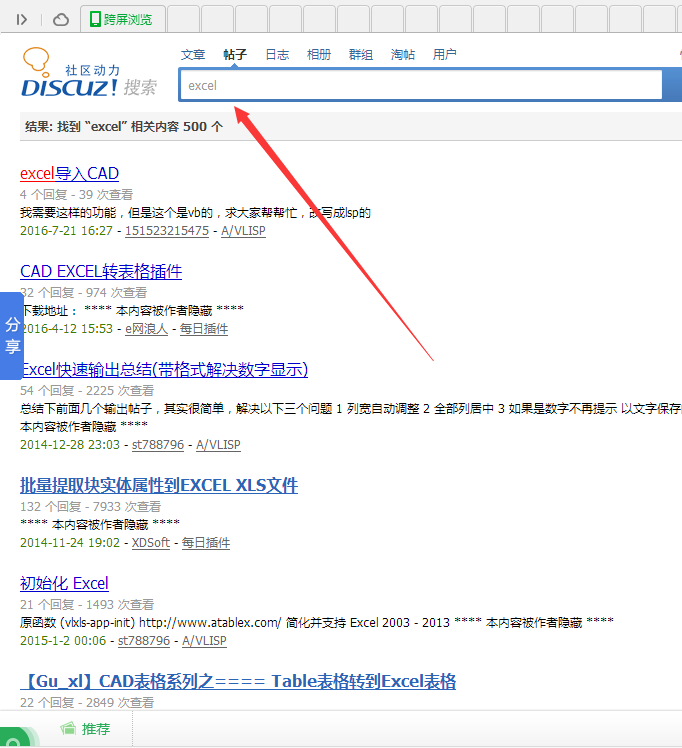Open the 初始化 Excel result
The image size is (682, 748).
pyautogui.click(x=64, y=583)
